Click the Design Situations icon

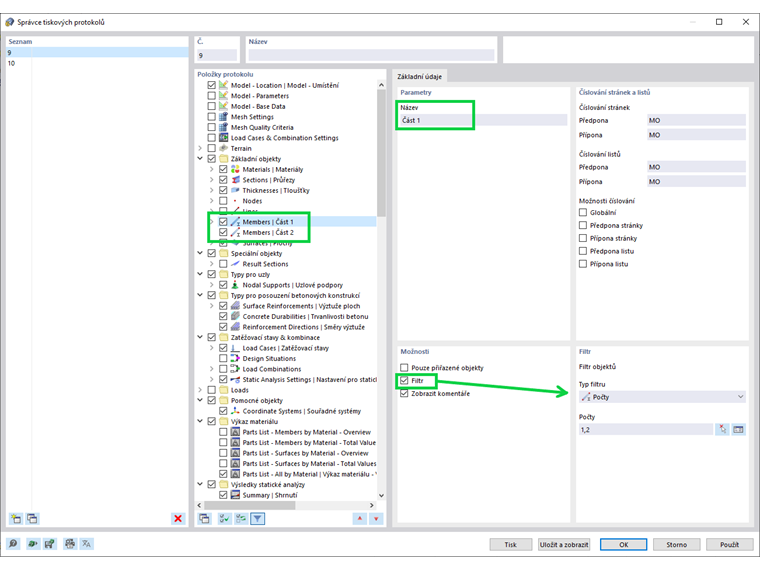click(235, 359)
